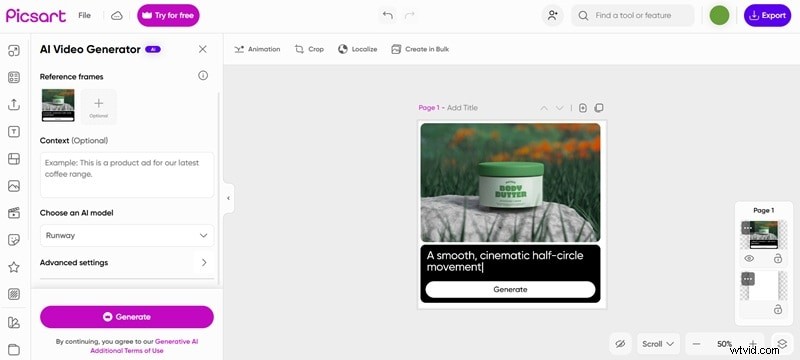Move page up with the up chevron
The width and height of the screenshot is (800, 360).
pyautogui.click(x=544, y=108)
